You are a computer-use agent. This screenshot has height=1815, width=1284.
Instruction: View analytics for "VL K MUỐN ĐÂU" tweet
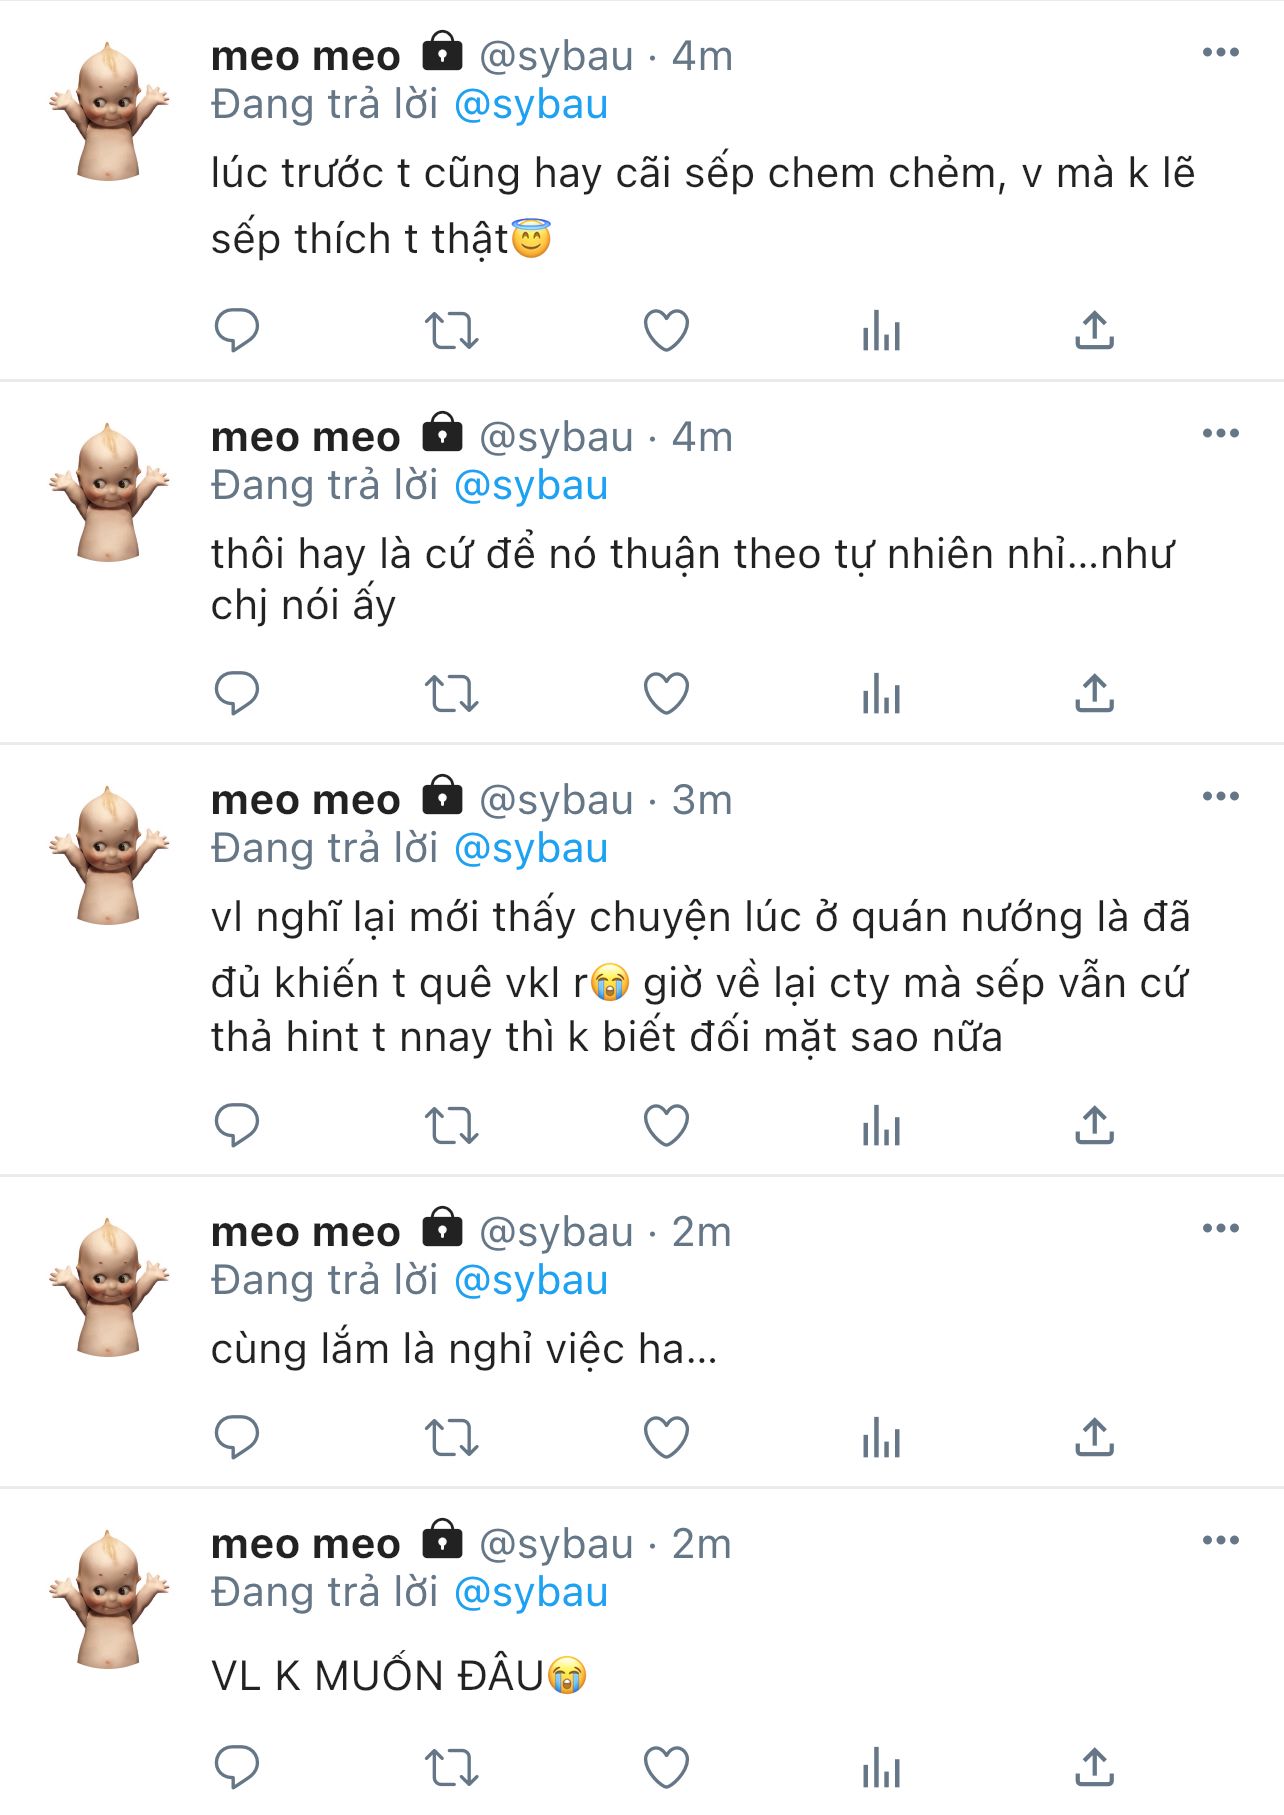pyautogui.click(x=881, y=1768)
